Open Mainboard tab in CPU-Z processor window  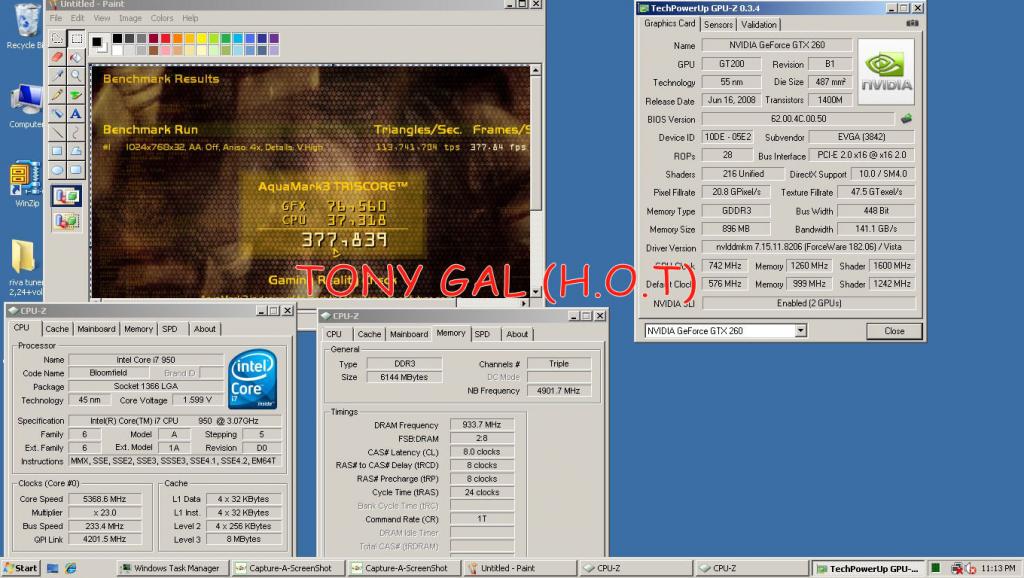[x=97, y=329]
